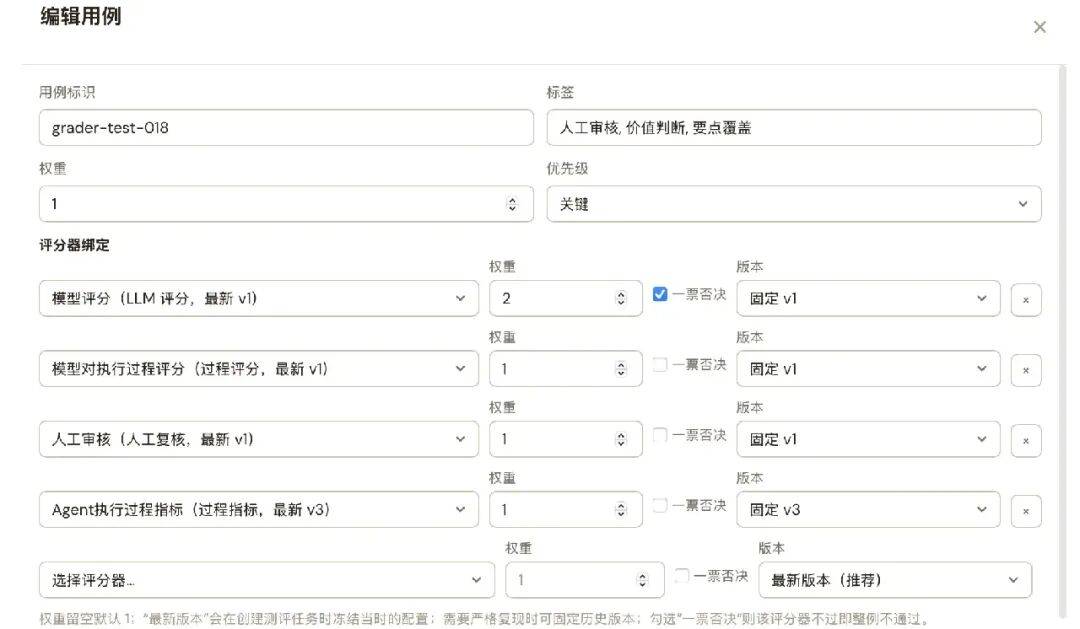Edit the 标签 tags field
Image resolution: width=1080 pixels, height=629 pixels.
[x=793, y=127]
